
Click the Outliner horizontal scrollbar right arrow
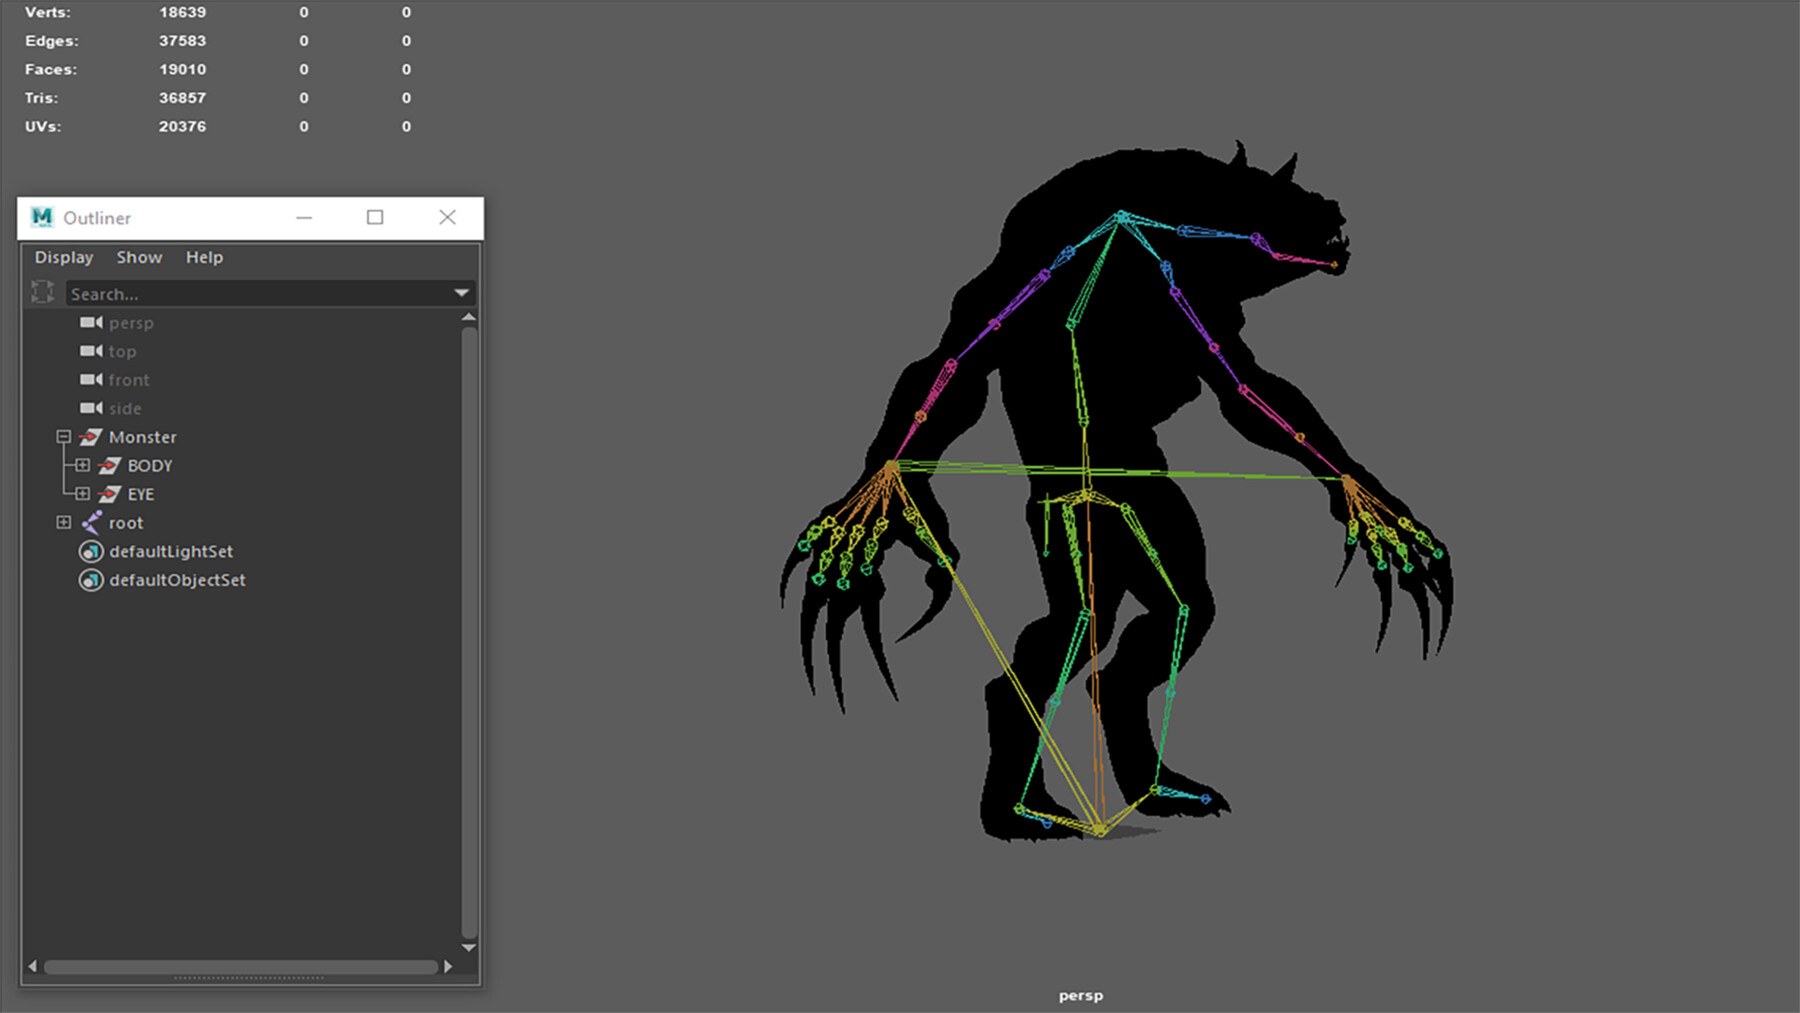(x=448, y=966)
